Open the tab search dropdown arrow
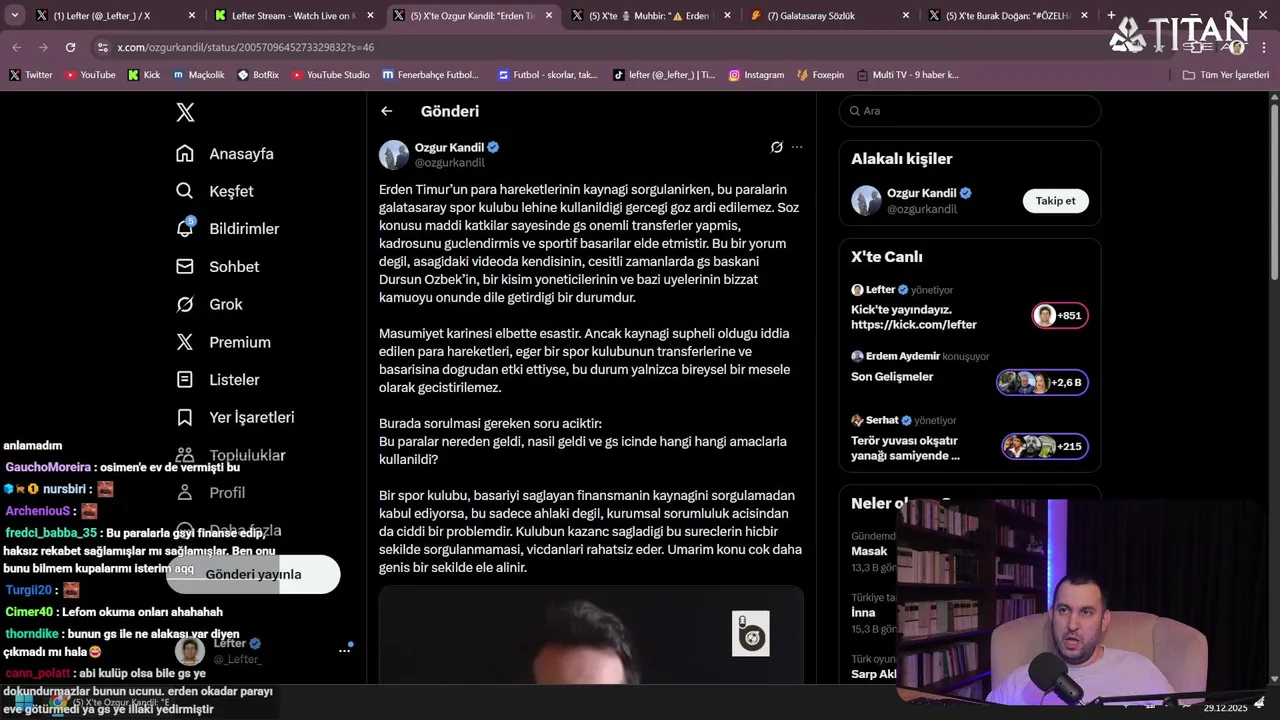This screenshot has width=1280, height=720. (x=14, y=16)
